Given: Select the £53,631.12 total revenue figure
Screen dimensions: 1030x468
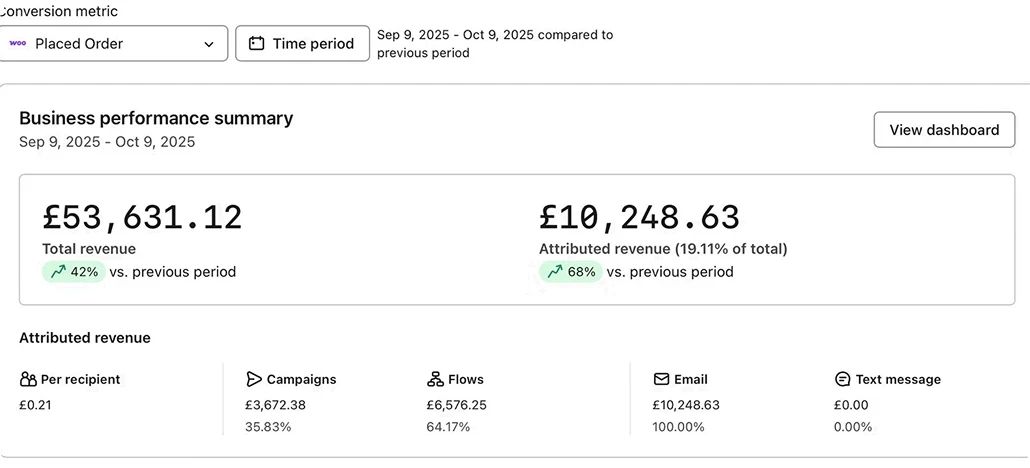Looking at the screenshot, I should [142, 217].
